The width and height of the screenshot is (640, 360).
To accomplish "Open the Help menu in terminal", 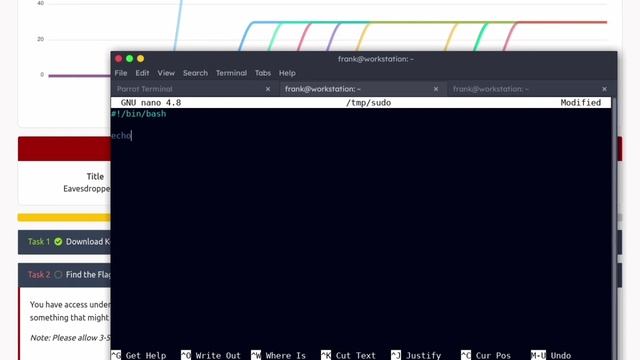I will (x=287, y=73).
